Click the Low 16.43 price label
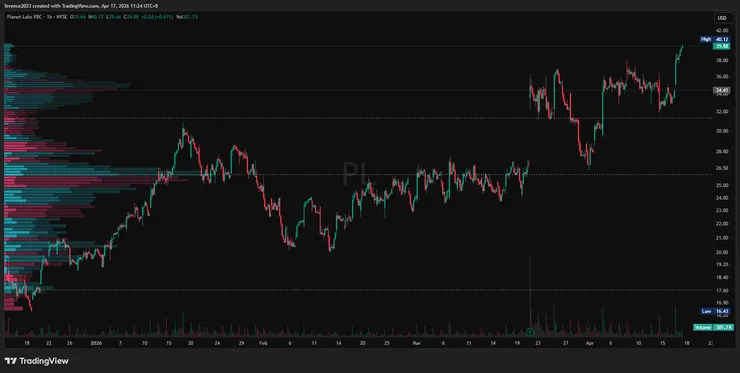Screen dimensions: 740x373 (715, 311)
